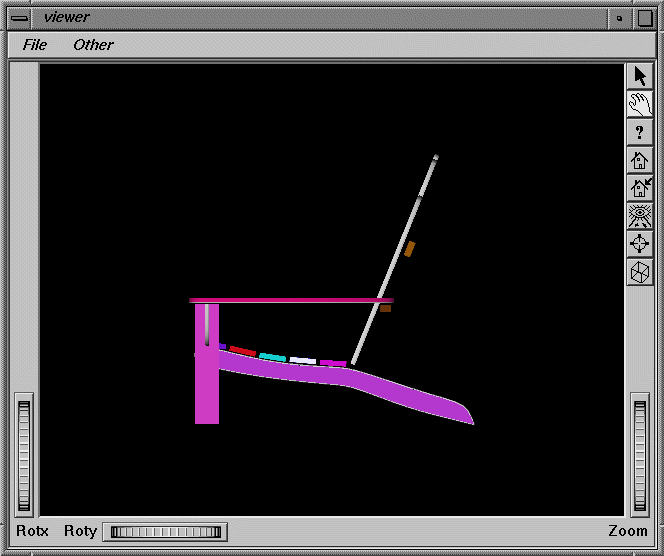Toggle the perspective cube camera icon
Image resolution: width=664 pixels, height=556 pixels.
(640, 272)
